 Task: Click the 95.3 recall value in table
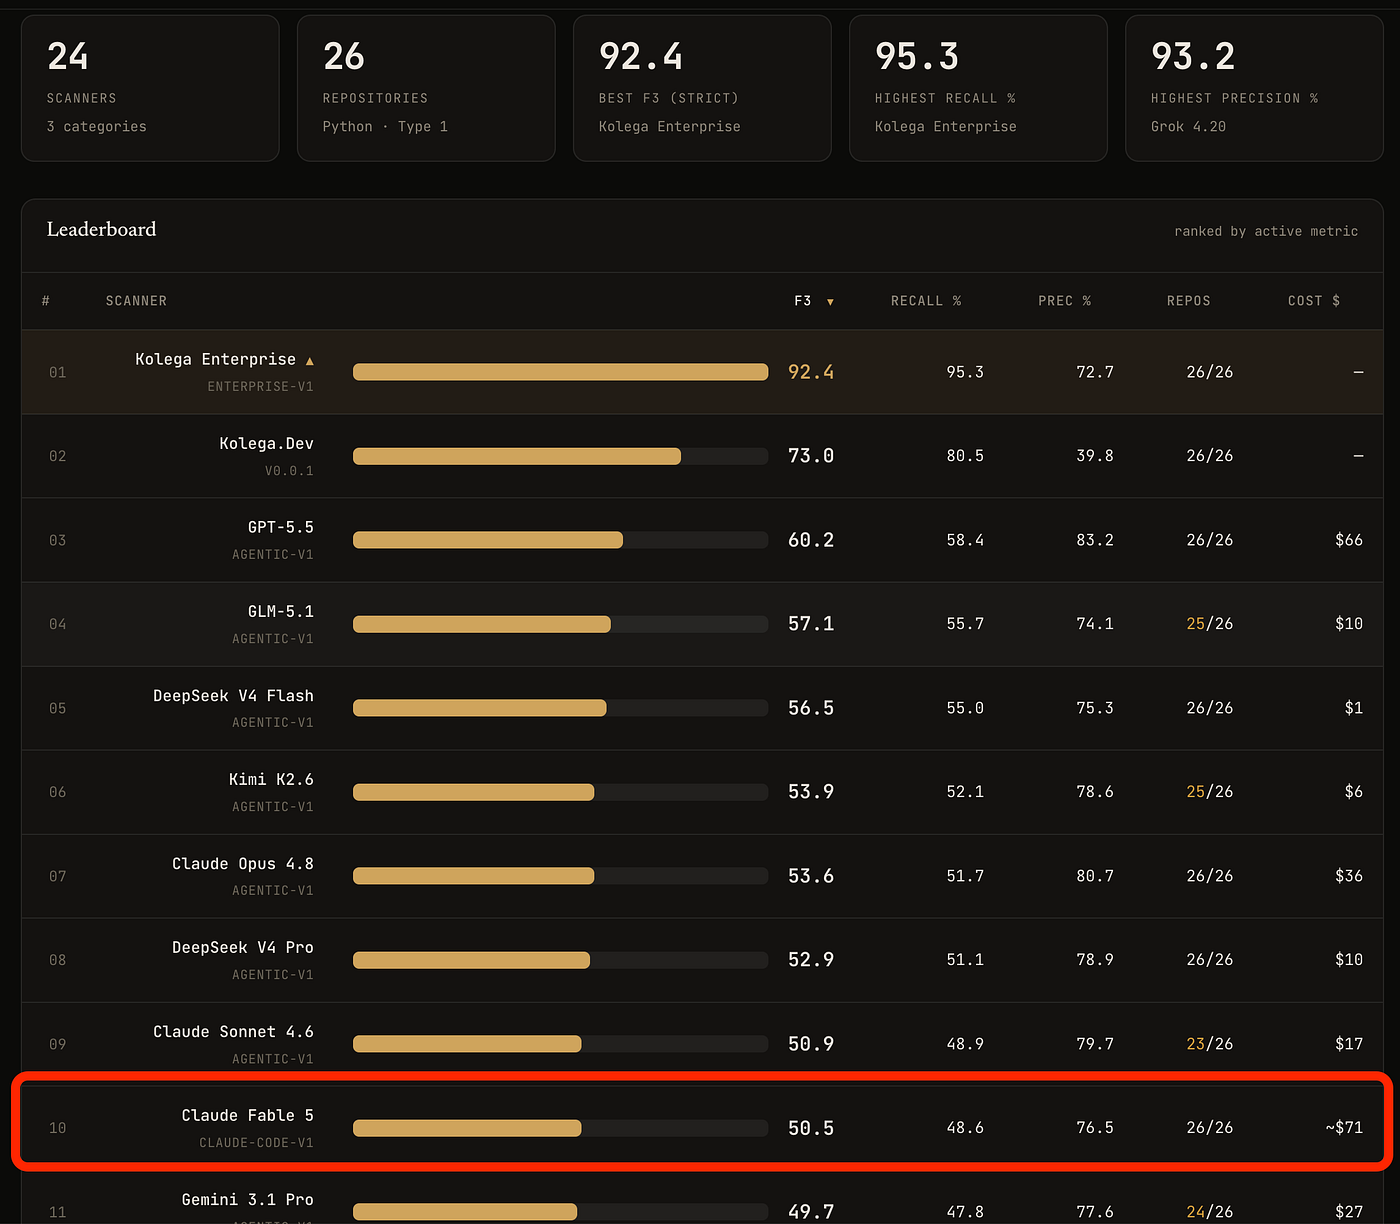coord(965,372)
